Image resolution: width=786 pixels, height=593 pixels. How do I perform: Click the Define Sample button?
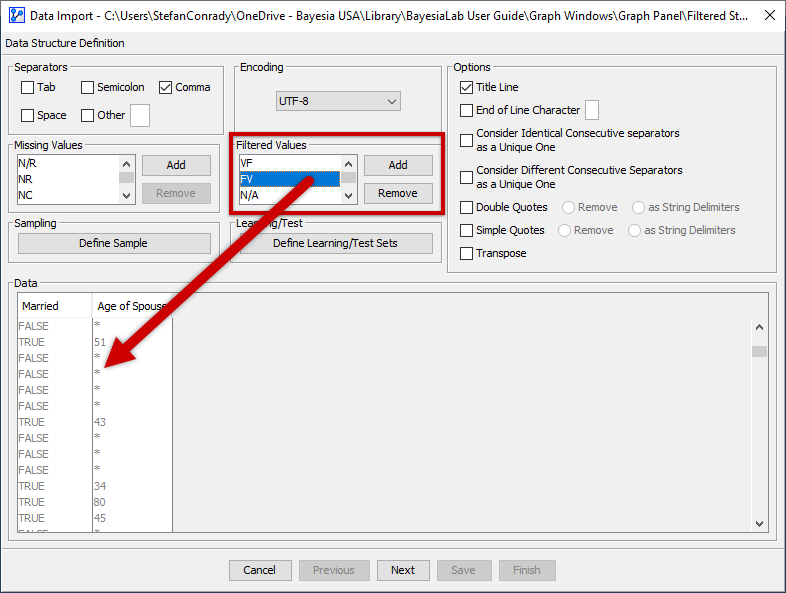click(114, 244)
